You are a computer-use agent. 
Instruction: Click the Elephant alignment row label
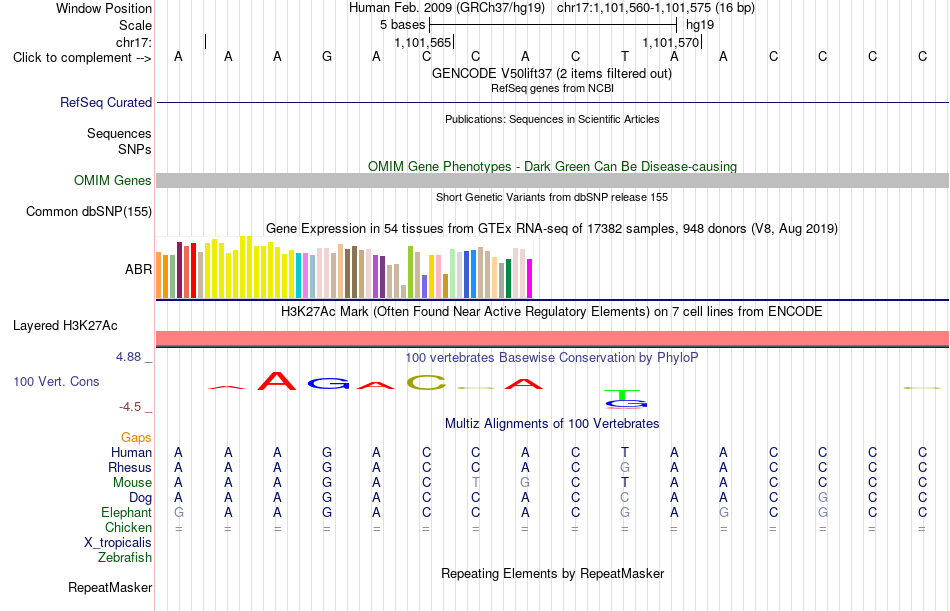(x=127, y=513)
